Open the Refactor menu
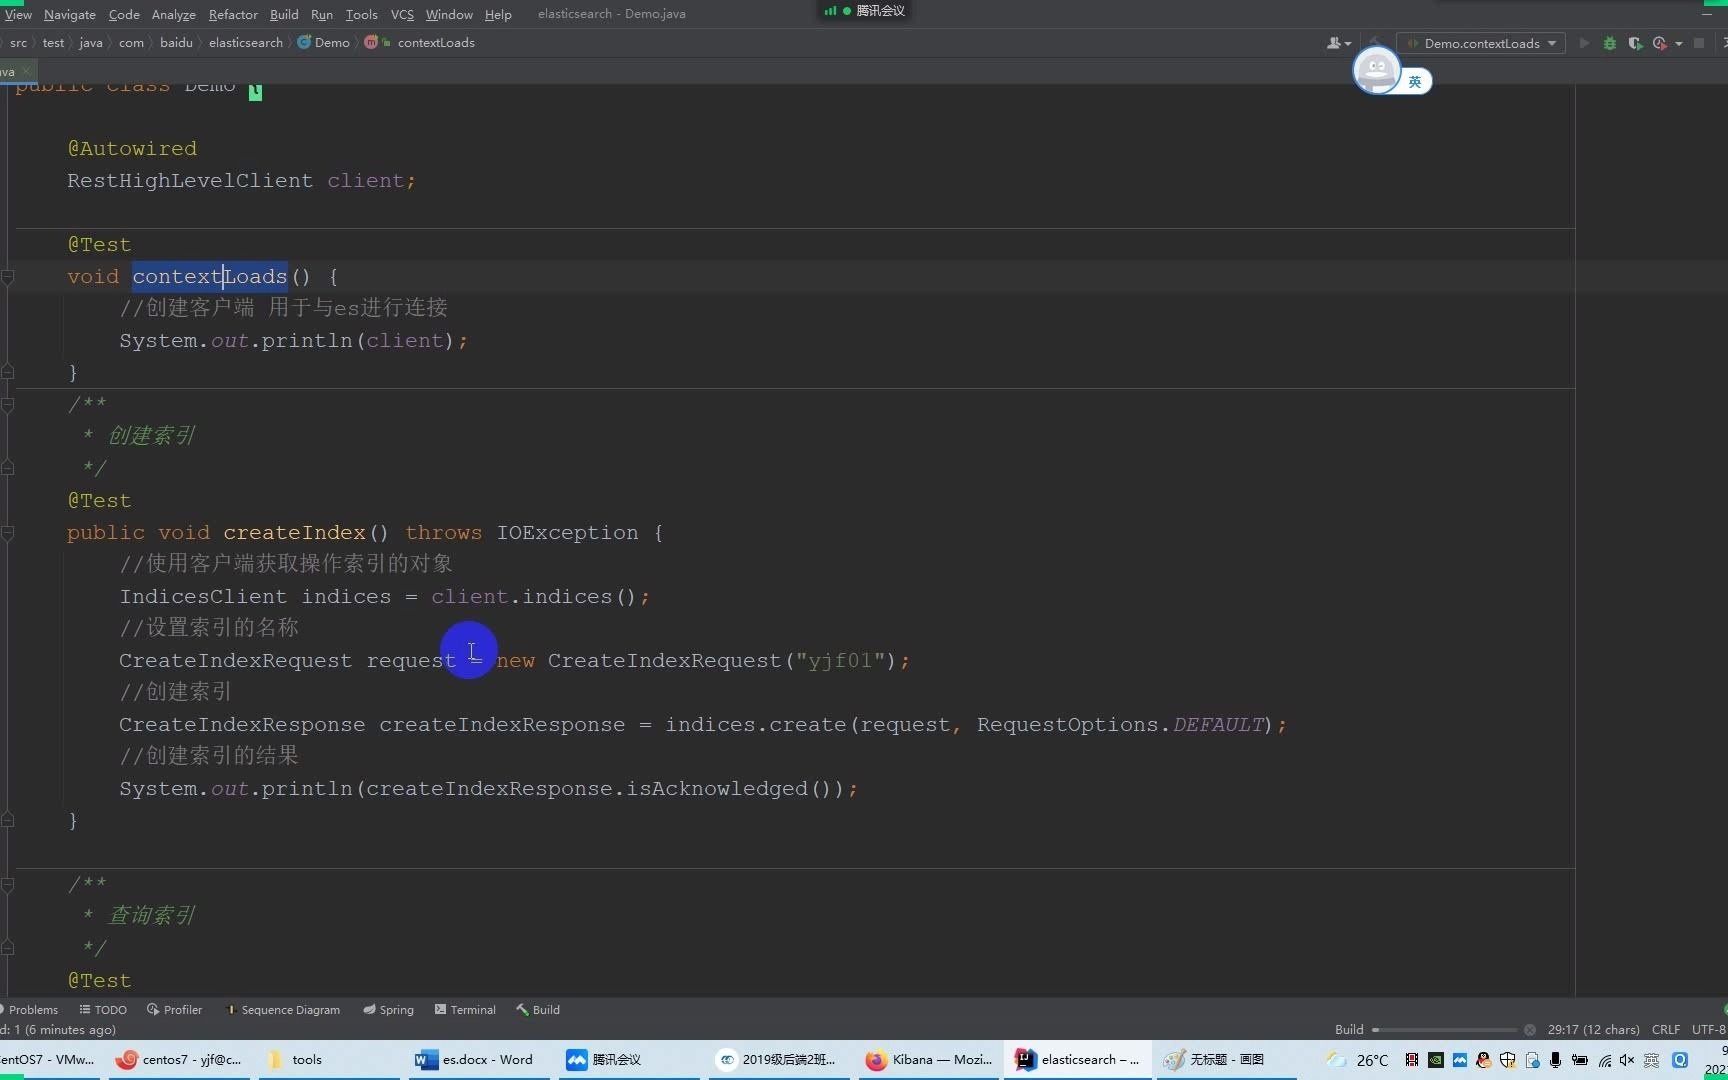Screen dimensions: 1728x1080 click(x=233, y=14)
